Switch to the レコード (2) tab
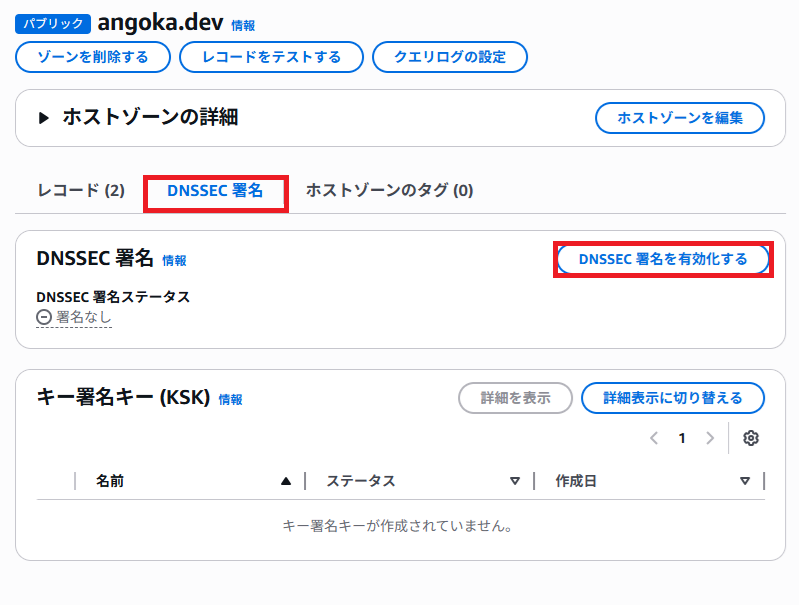 (x=81, y=190)
